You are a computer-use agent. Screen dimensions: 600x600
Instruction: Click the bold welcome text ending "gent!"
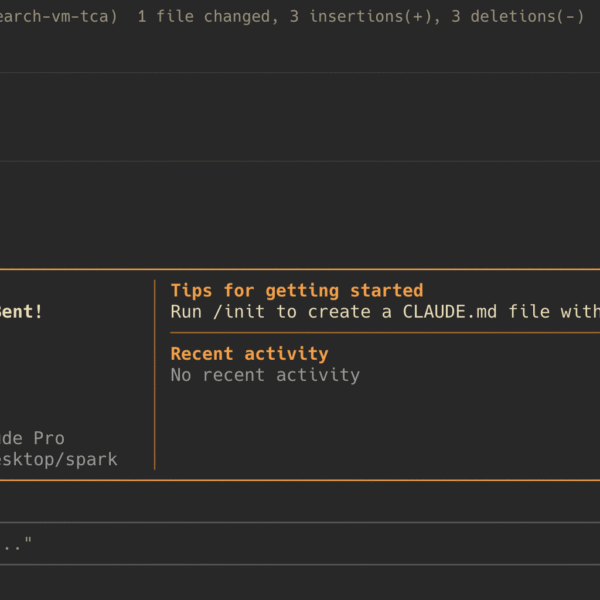pyautogui.click(x=20, y=311)
